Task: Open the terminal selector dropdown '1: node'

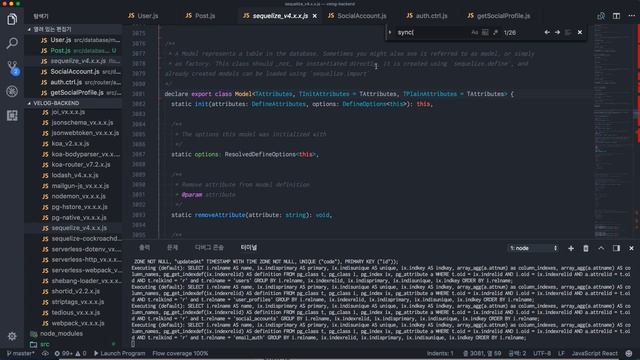Action: tap(533, 248)
